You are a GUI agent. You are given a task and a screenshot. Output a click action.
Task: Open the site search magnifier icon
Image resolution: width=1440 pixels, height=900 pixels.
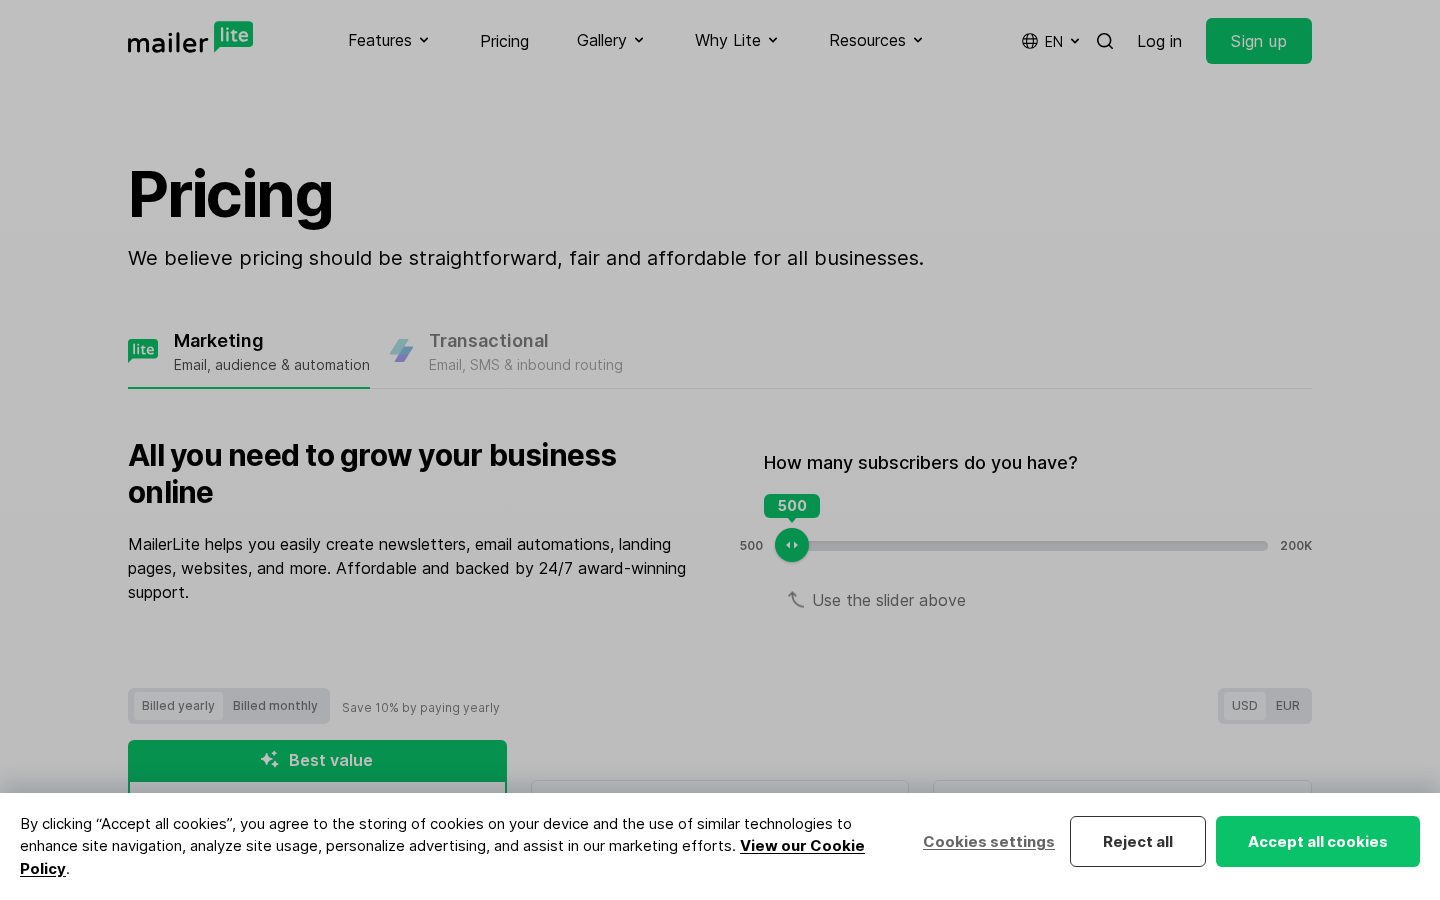coord(1105,41)
